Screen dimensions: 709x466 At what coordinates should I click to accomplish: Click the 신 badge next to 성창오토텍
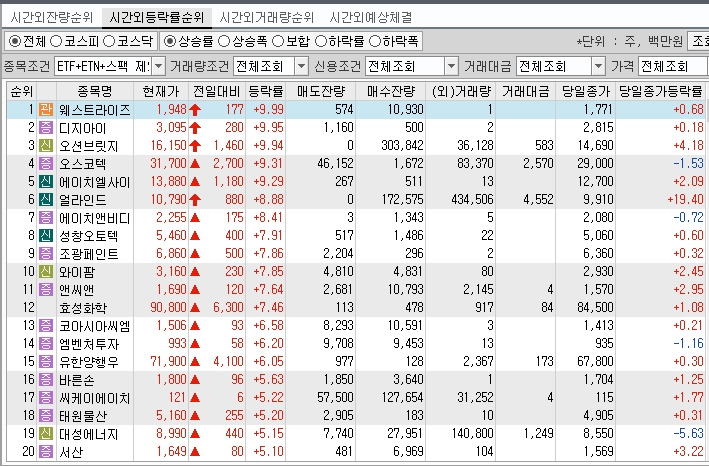[x=46, y=235]
